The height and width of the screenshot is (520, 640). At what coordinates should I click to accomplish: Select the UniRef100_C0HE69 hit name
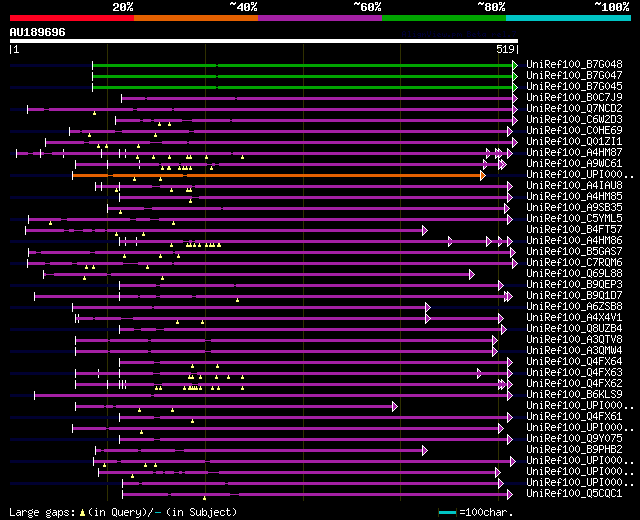click(x=574, y=131)
